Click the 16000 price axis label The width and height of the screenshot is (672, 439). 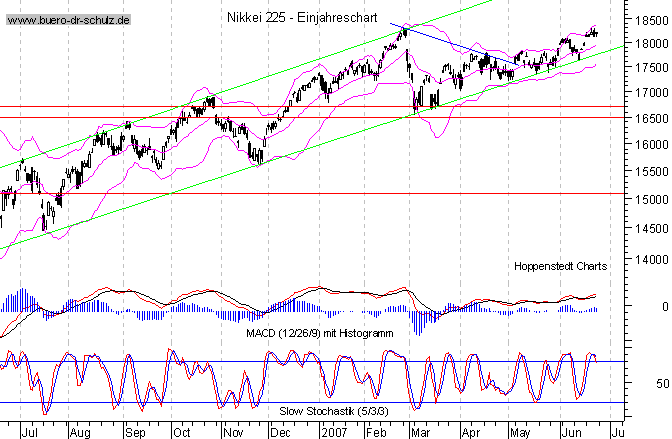click(651, 144)
